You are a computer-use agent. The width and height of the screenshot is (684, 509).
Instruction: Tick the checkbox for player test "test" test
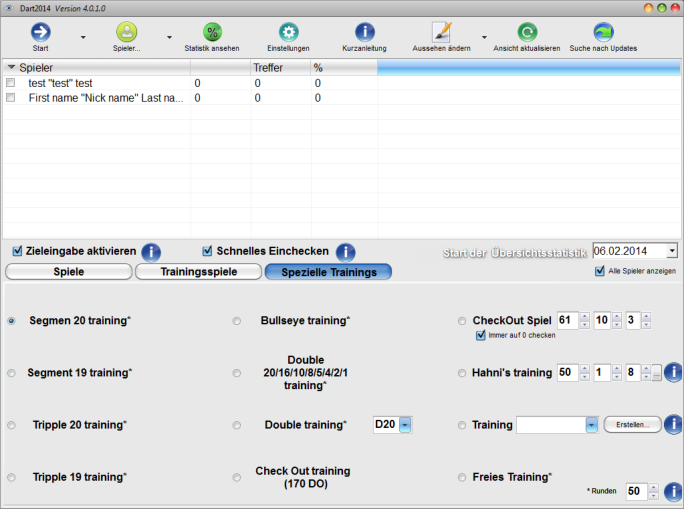[11, 84]
